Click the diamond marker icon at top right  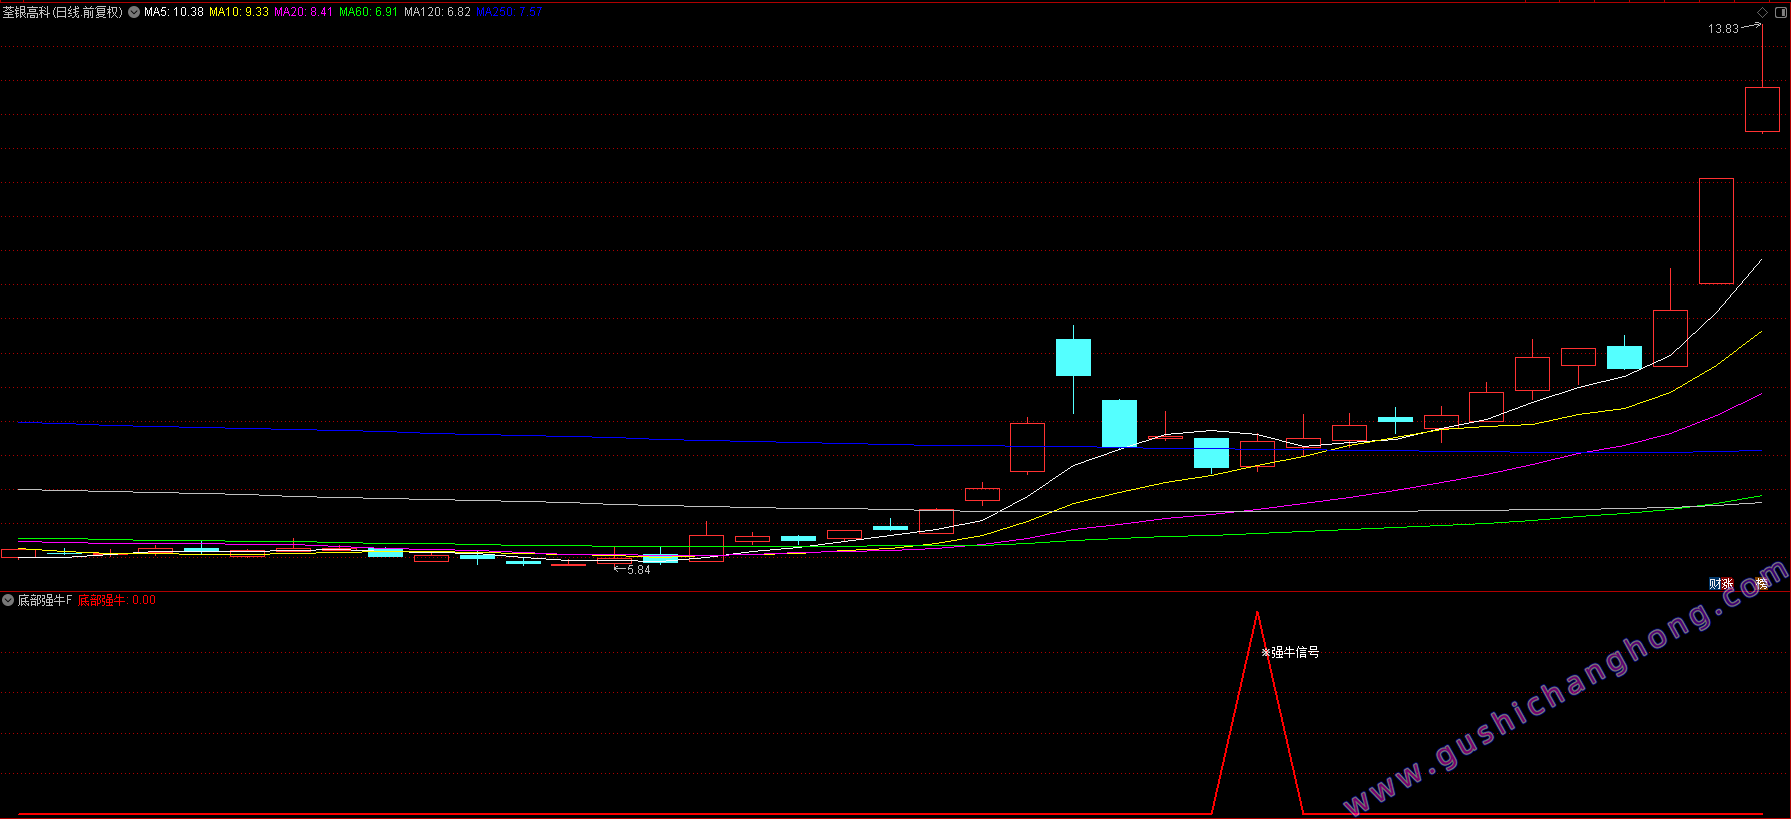click(x=1762, y=12)
